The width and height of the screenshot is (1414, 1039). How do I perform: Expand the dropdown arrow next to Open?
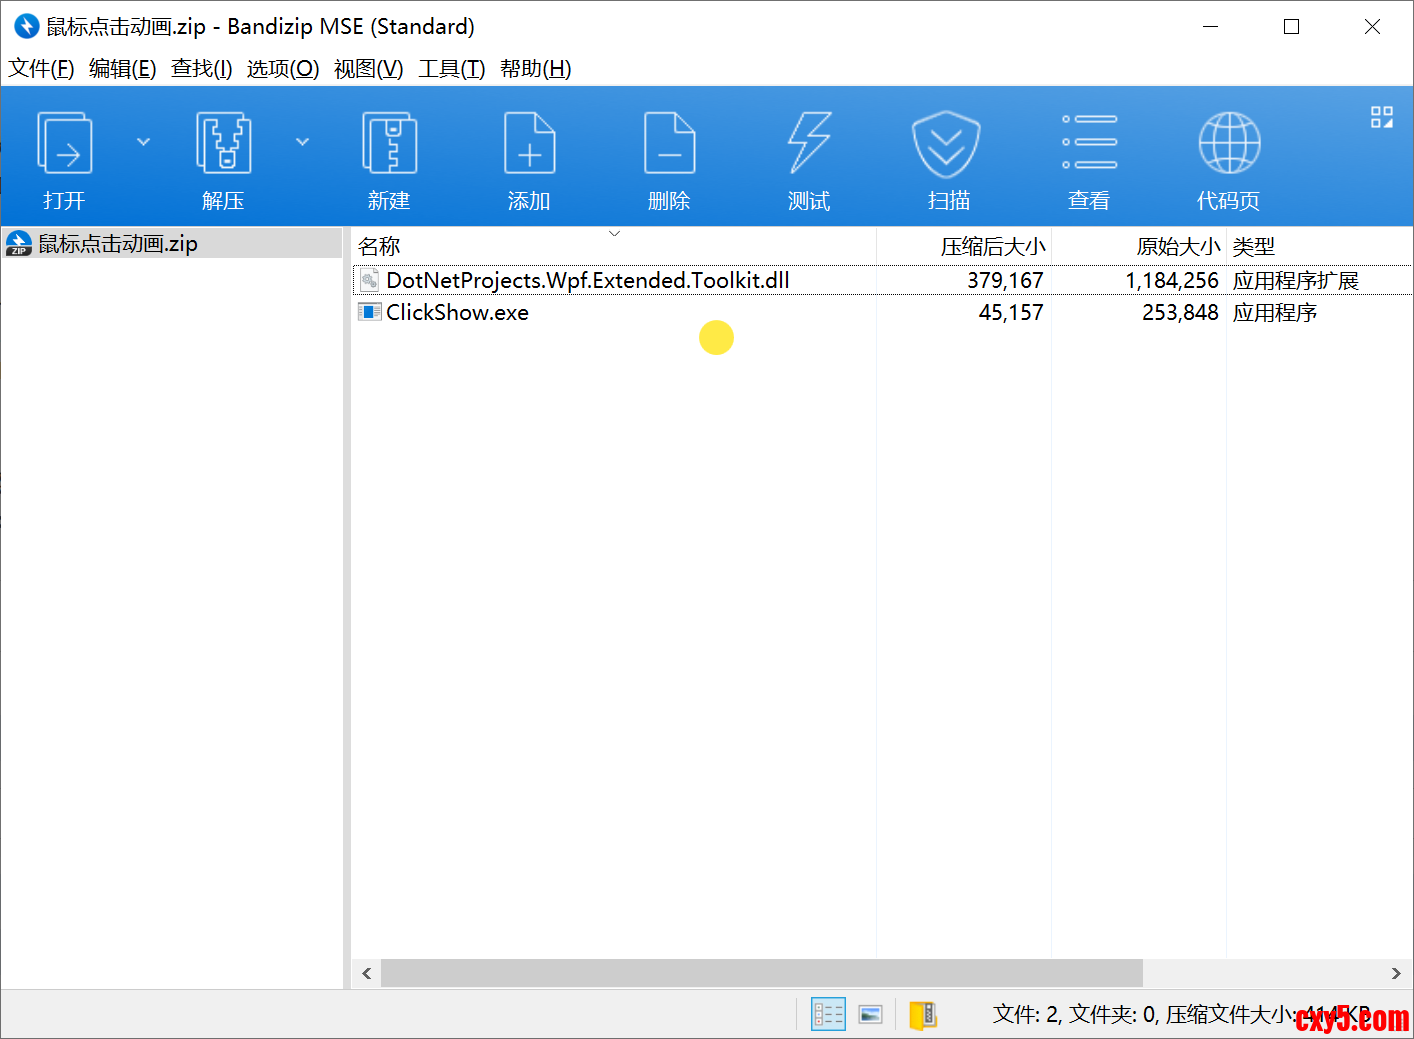click(x=143, y=142)
